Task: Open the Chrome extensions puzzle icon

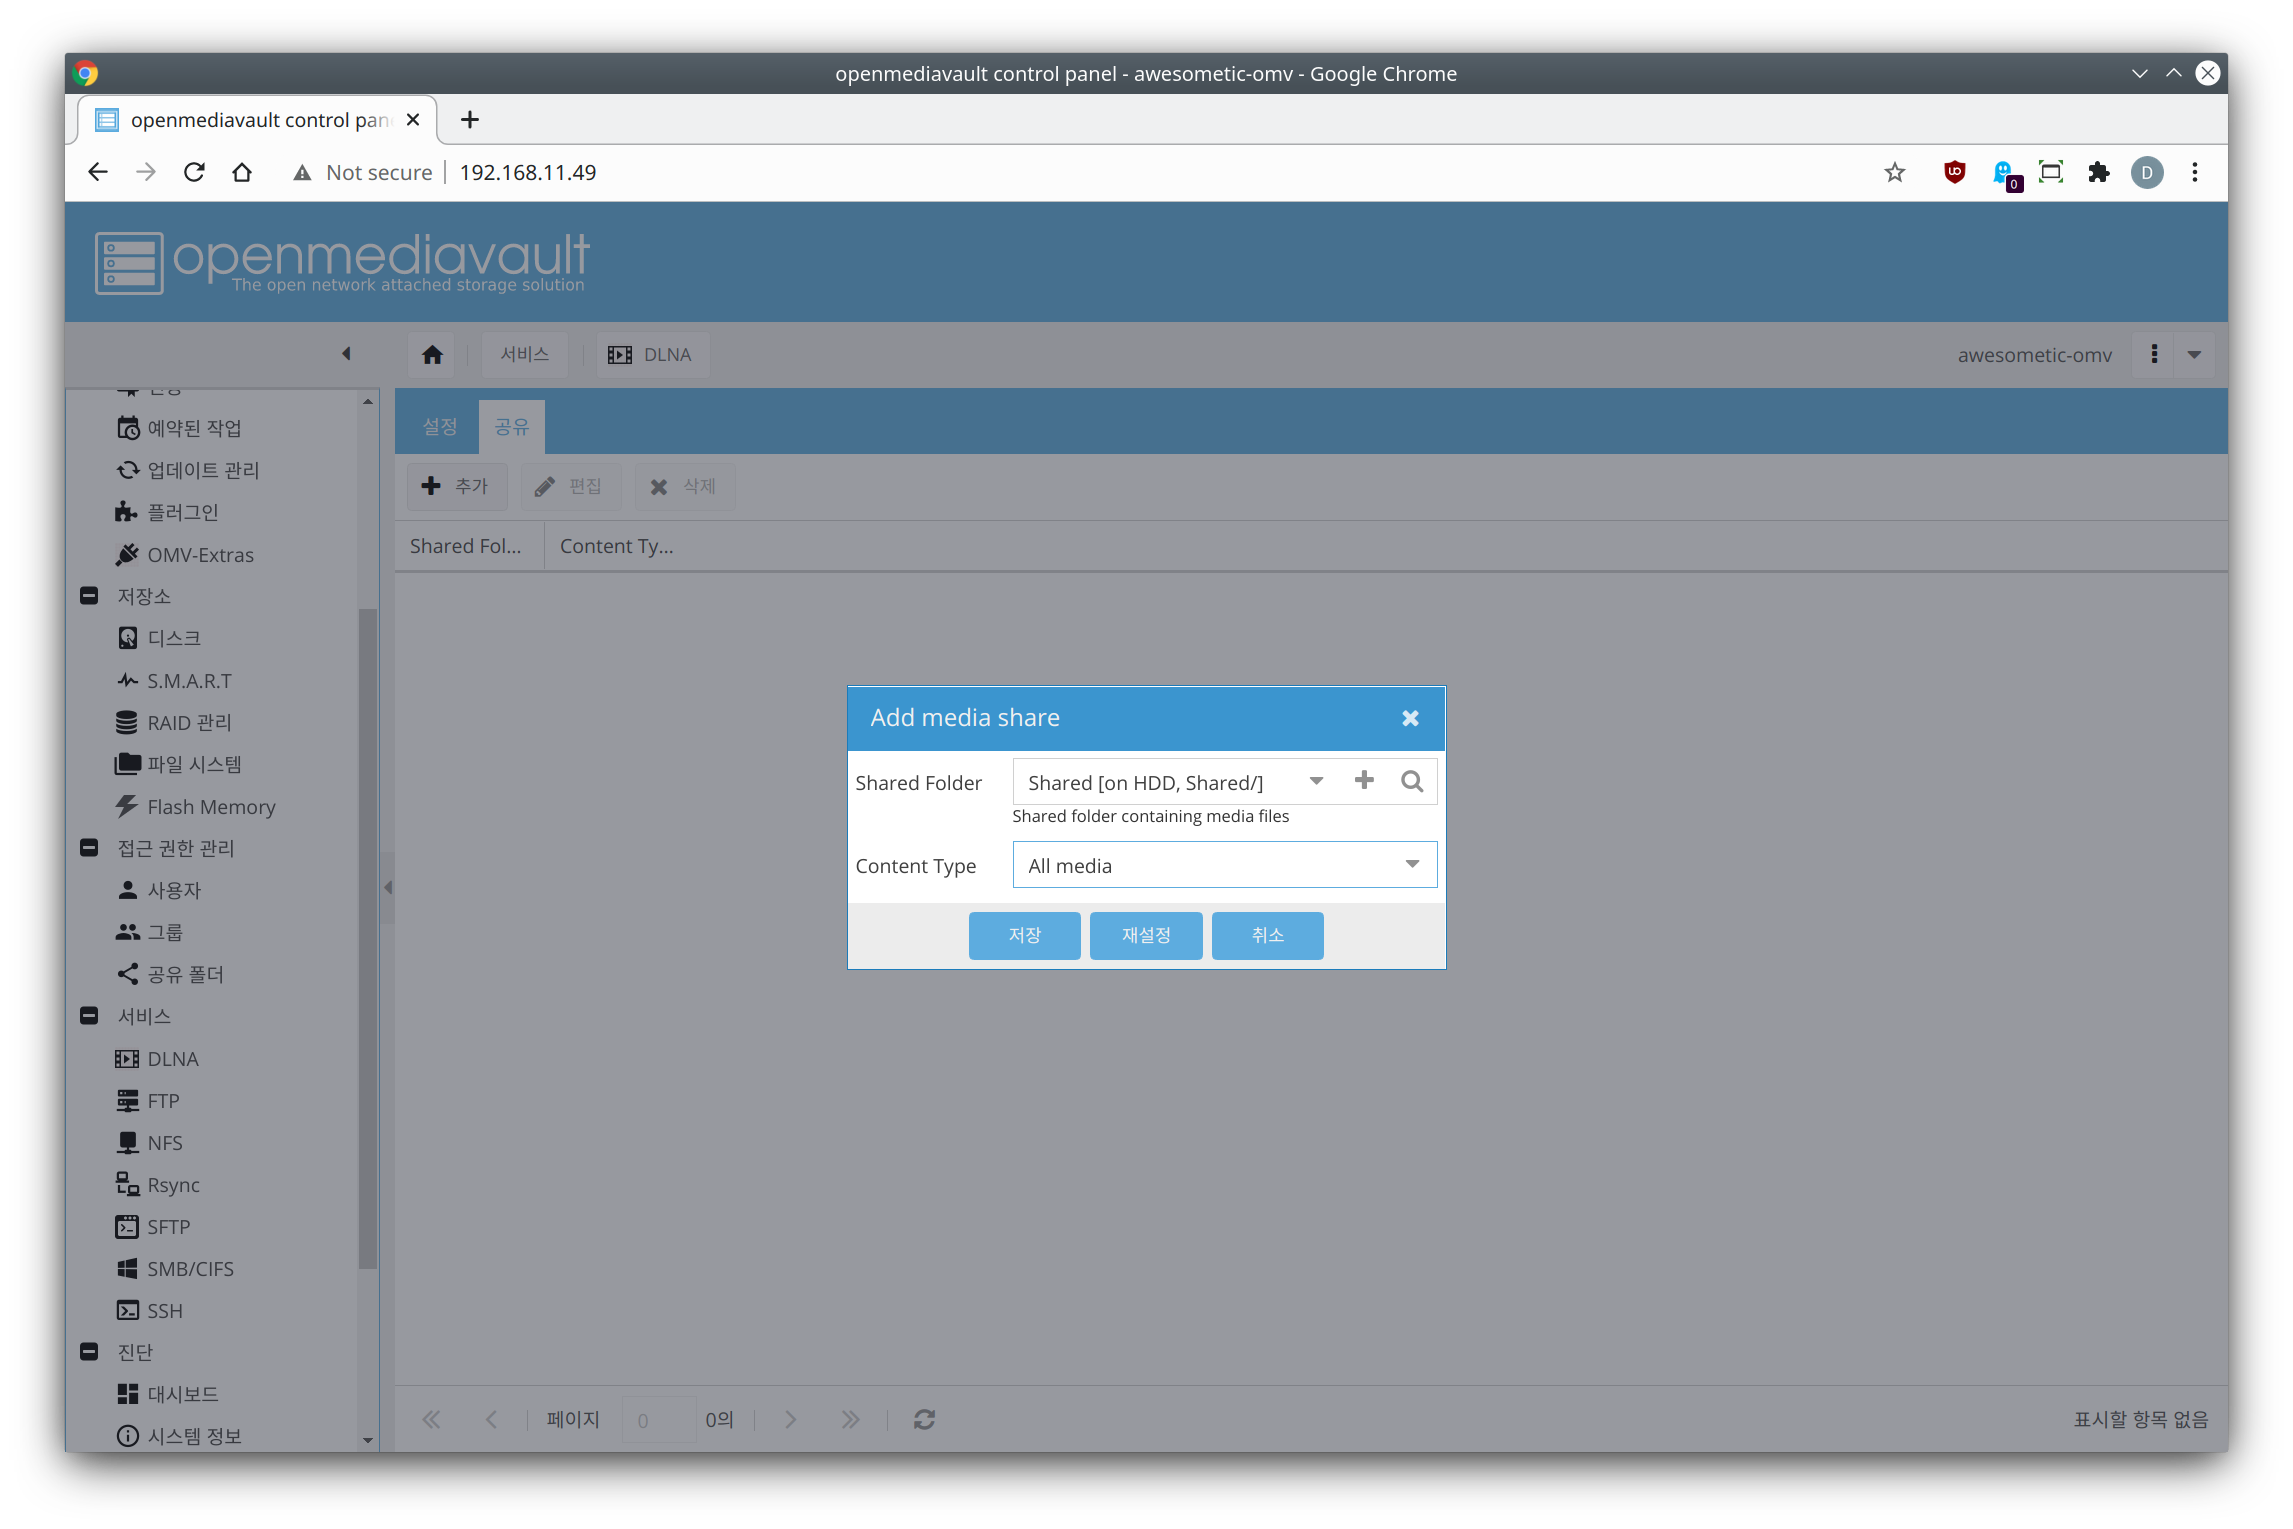Action: click(x=2099, y=172)
